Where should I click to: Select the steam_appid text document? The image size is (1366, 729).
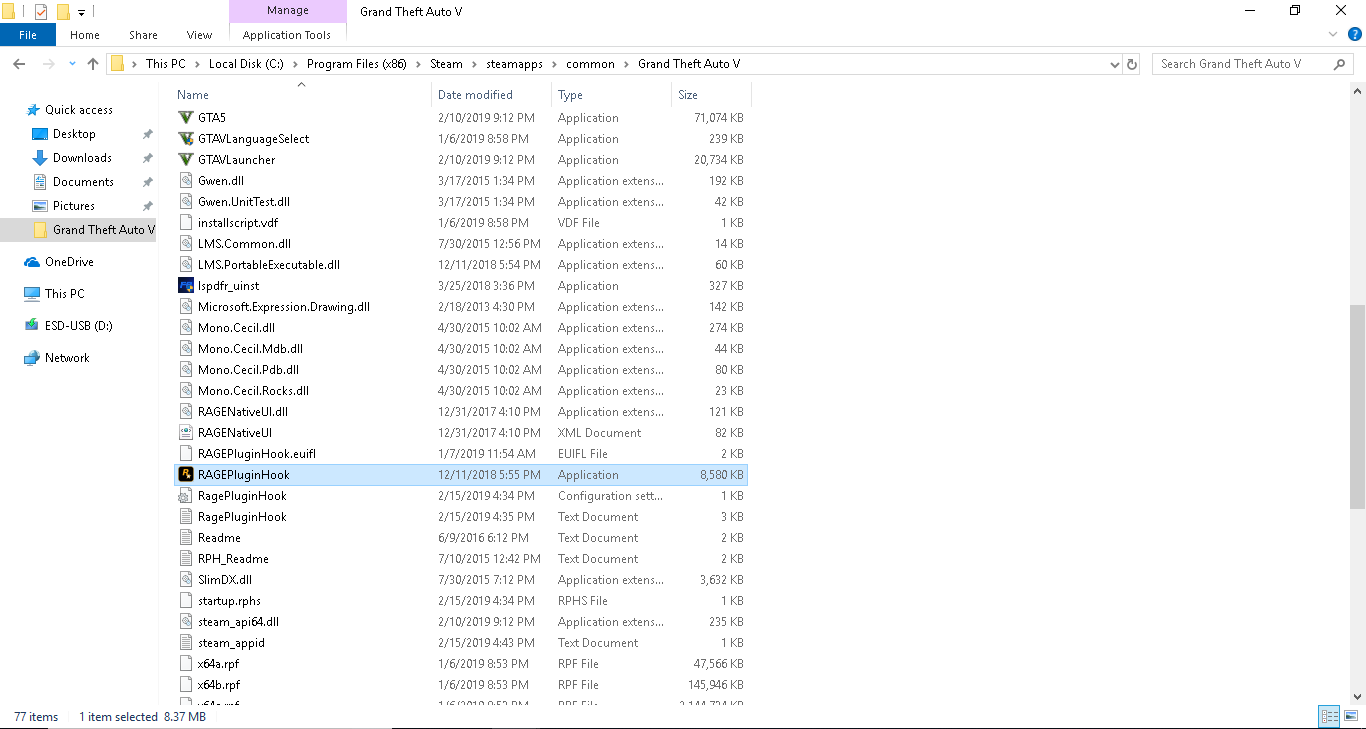click(x=231, y=643)
